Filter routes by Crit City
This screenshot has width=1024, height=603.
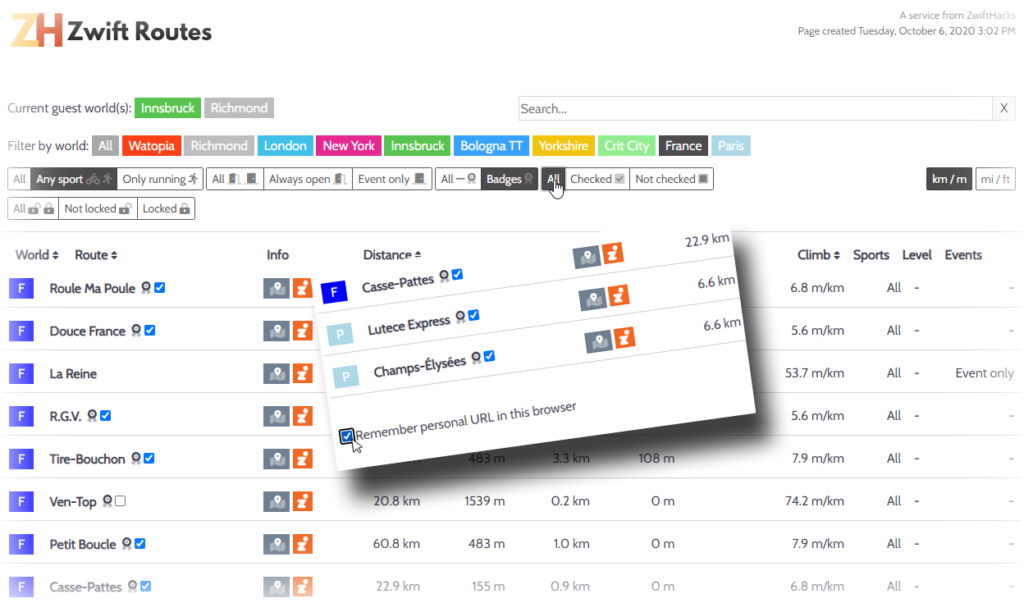tap(626, 146)
